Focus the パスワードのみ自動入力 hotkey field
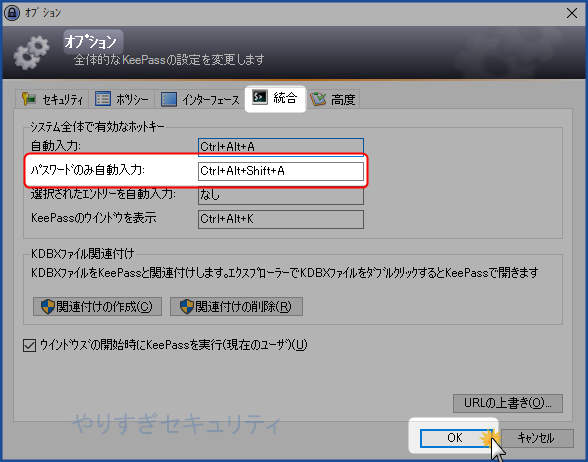This screenshot has width=588, height=462. pos(280,171)
